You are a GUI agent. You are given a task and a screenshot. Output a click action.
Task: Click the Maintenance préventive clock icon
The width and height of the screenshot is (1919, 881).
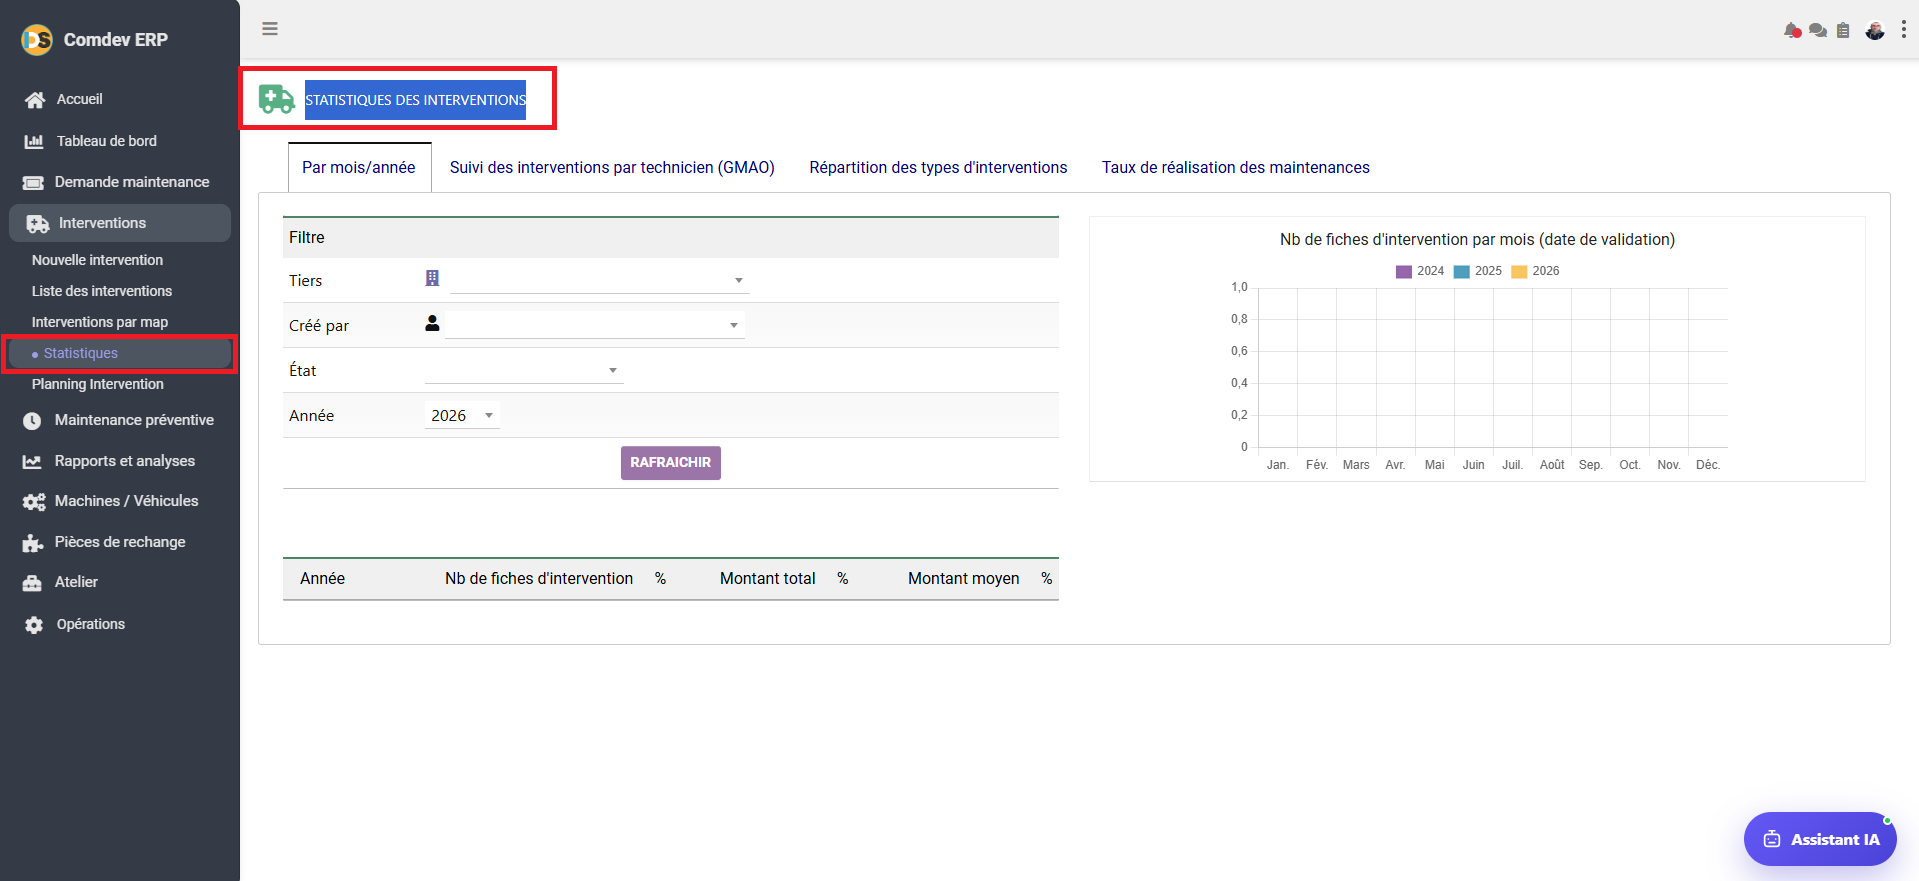pos(33,421)
